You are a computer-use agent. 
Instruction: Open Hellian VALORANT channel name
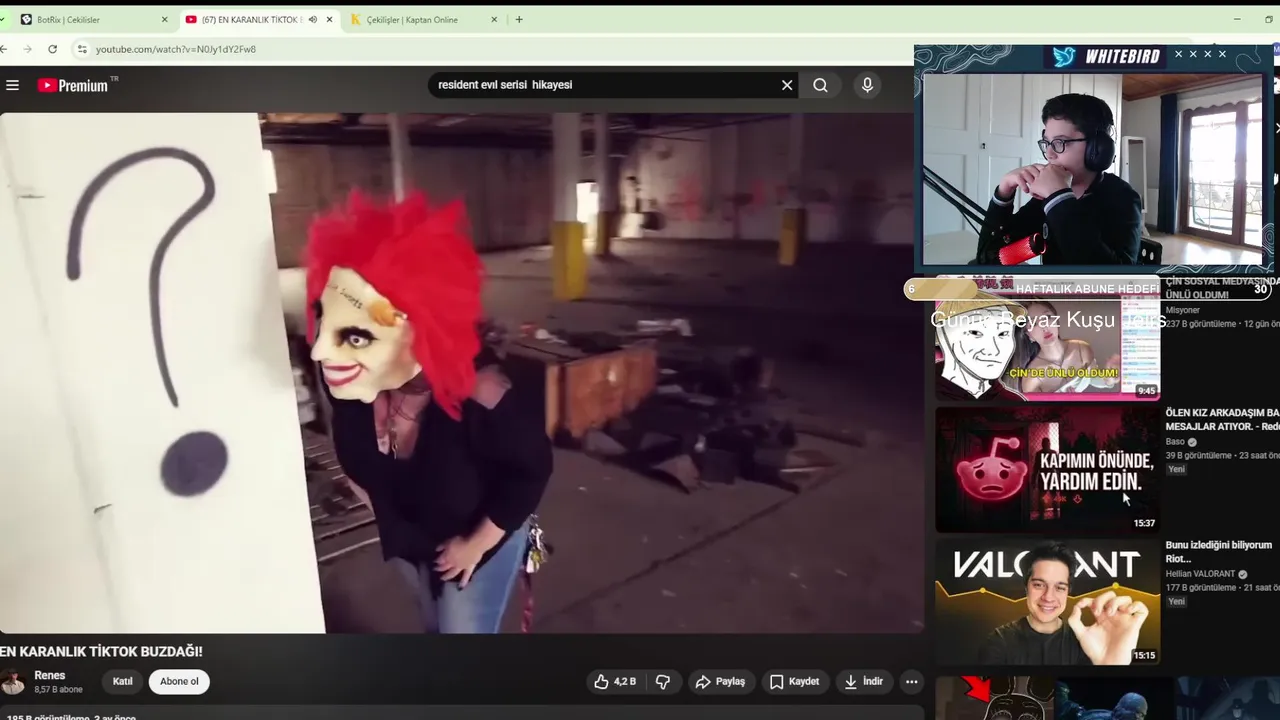[x=1200, y=574]
